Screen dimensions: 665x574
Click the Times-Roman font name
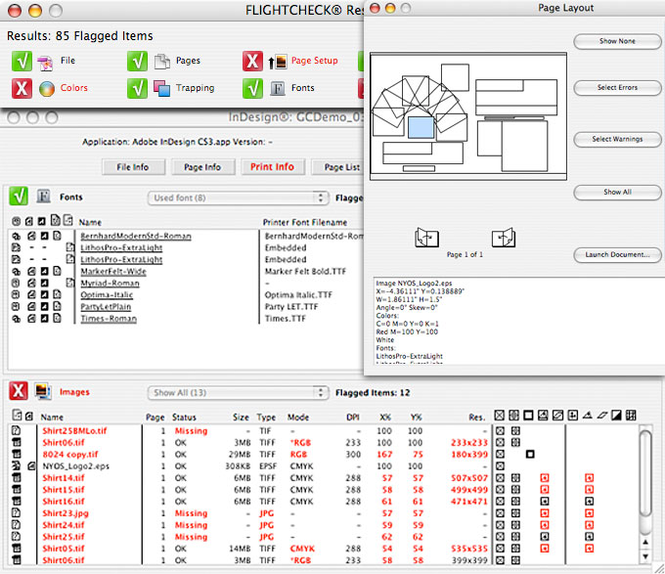(x=109, y=319)
